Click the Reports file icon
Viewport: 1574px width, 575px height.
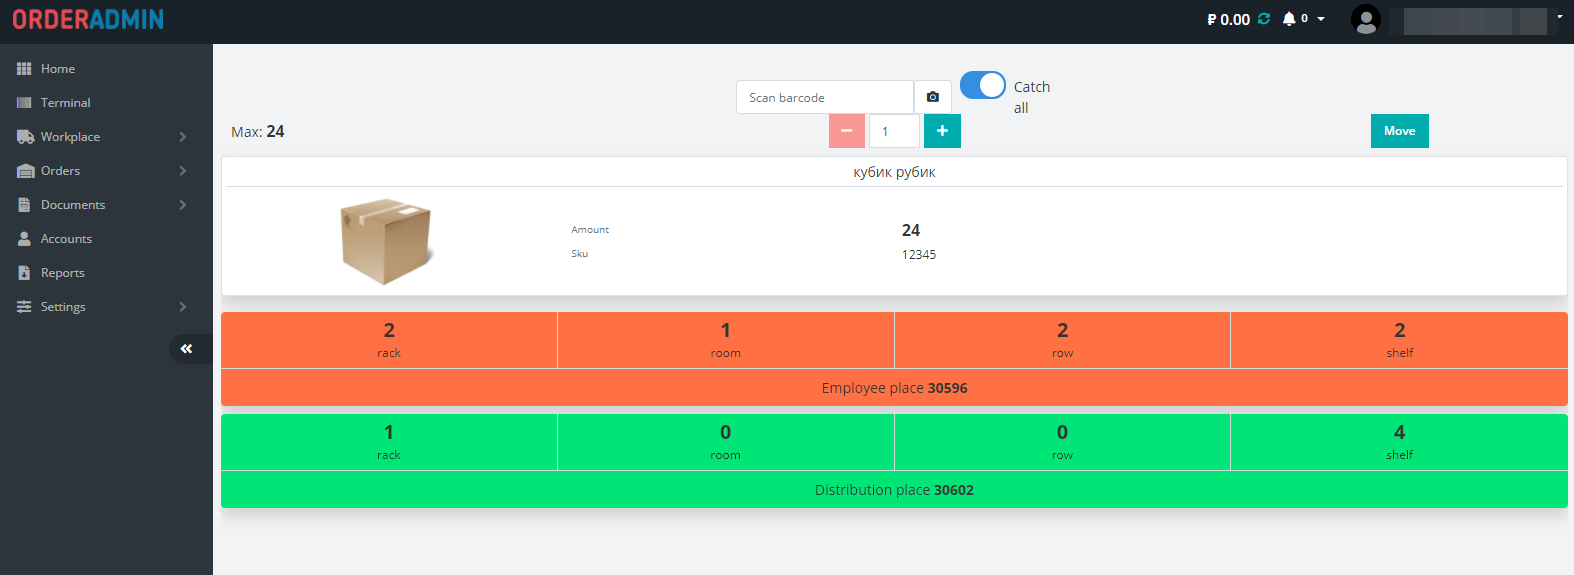point(24,273)
